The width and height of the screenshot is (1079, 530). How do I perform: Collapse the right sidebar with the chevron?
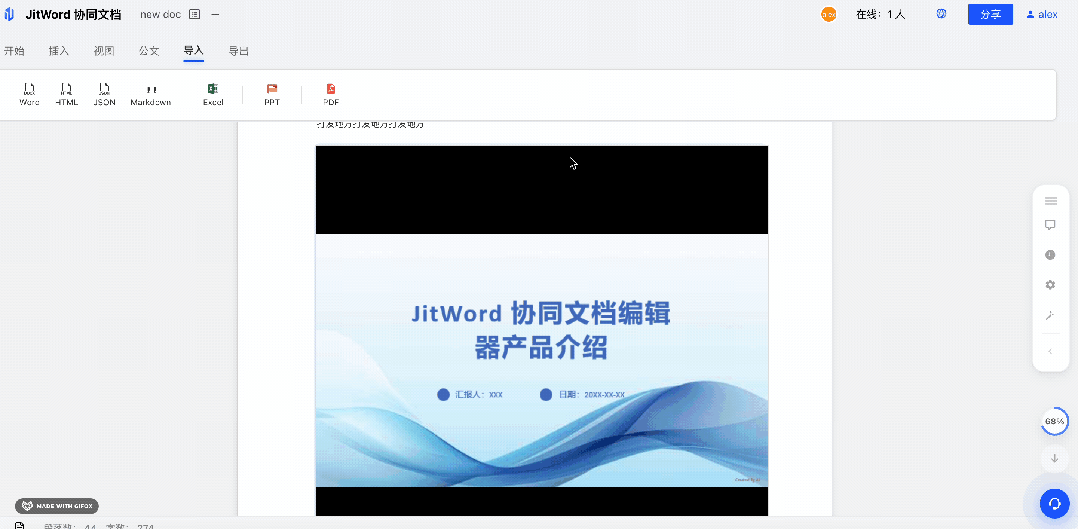point(1050,351)
